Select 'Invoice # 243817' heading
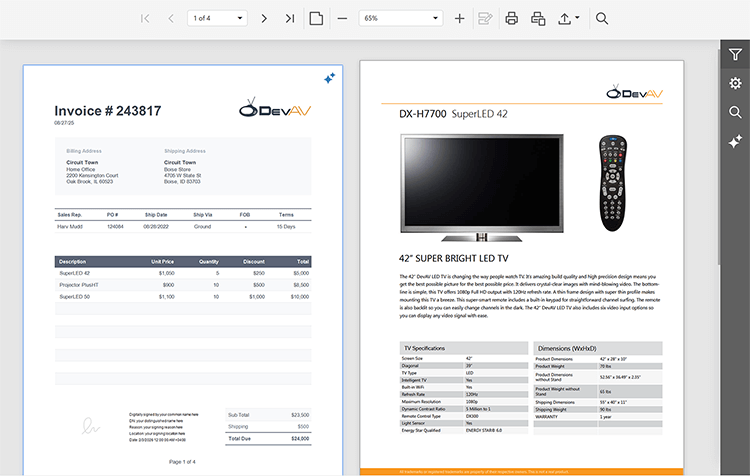Screen dimensions: 750x476 [x=108, y=111]
